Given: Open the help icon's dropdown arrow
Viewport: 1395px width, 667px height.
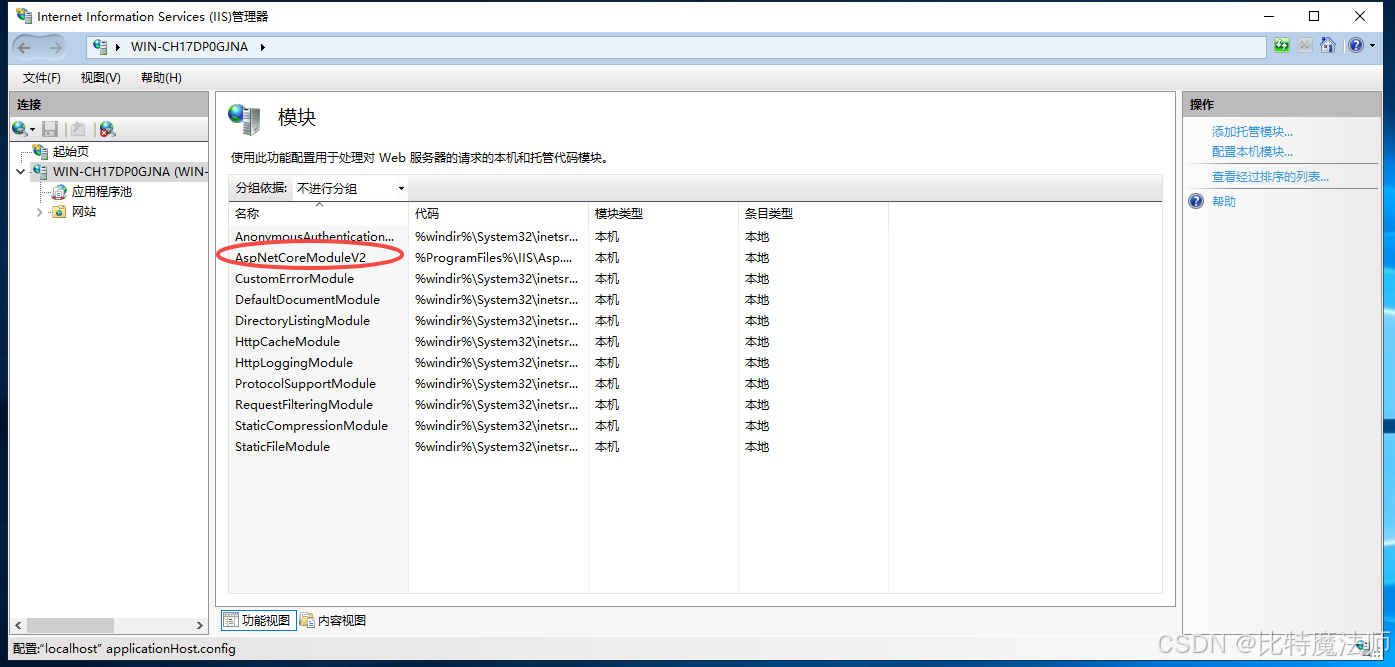Looking at the screenshot, I should [x=1371, y=46].
